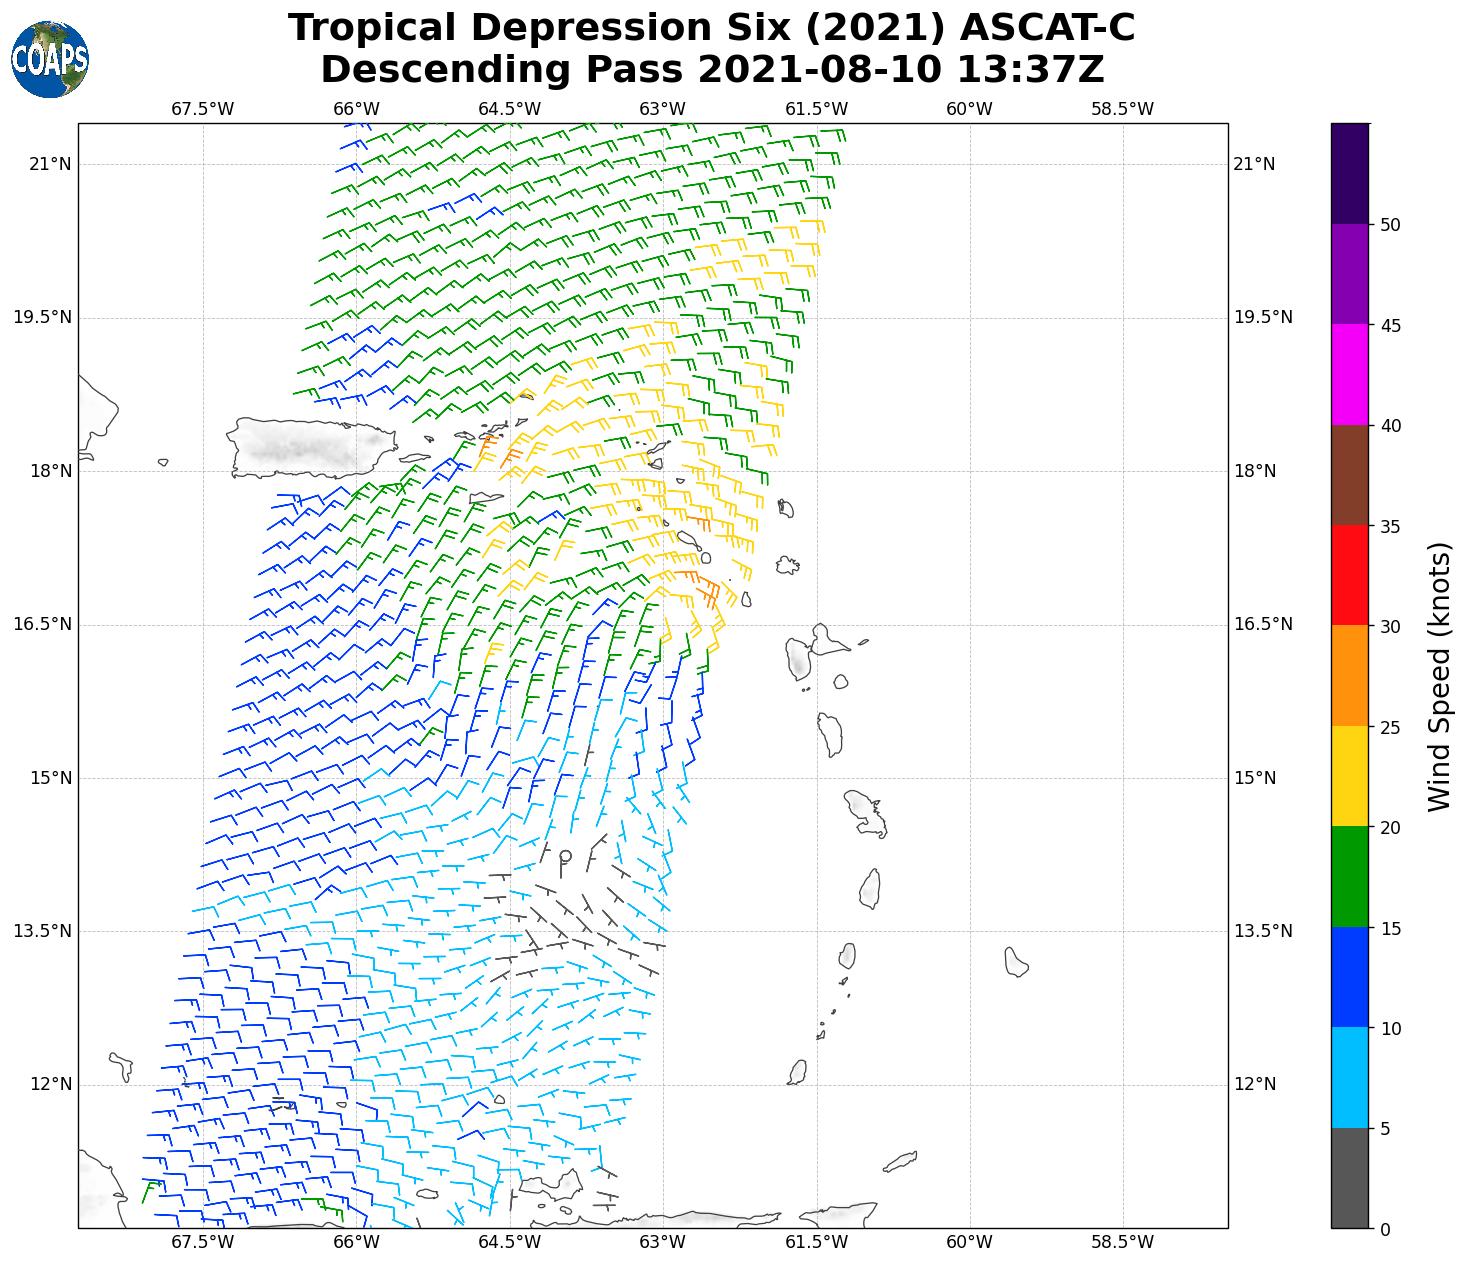Click Barbados island east of the swath
1468x1264 pixels.
click(x=1016, y=962)
